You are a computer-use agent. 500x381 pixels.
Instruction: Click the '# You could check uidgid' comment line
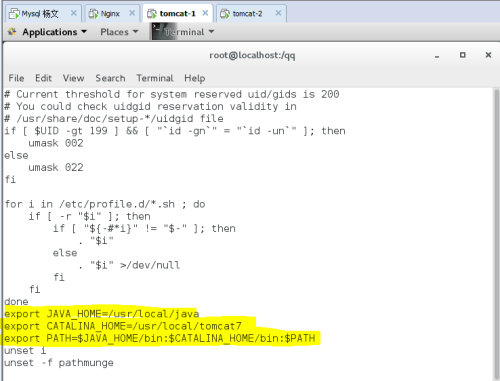150,106
